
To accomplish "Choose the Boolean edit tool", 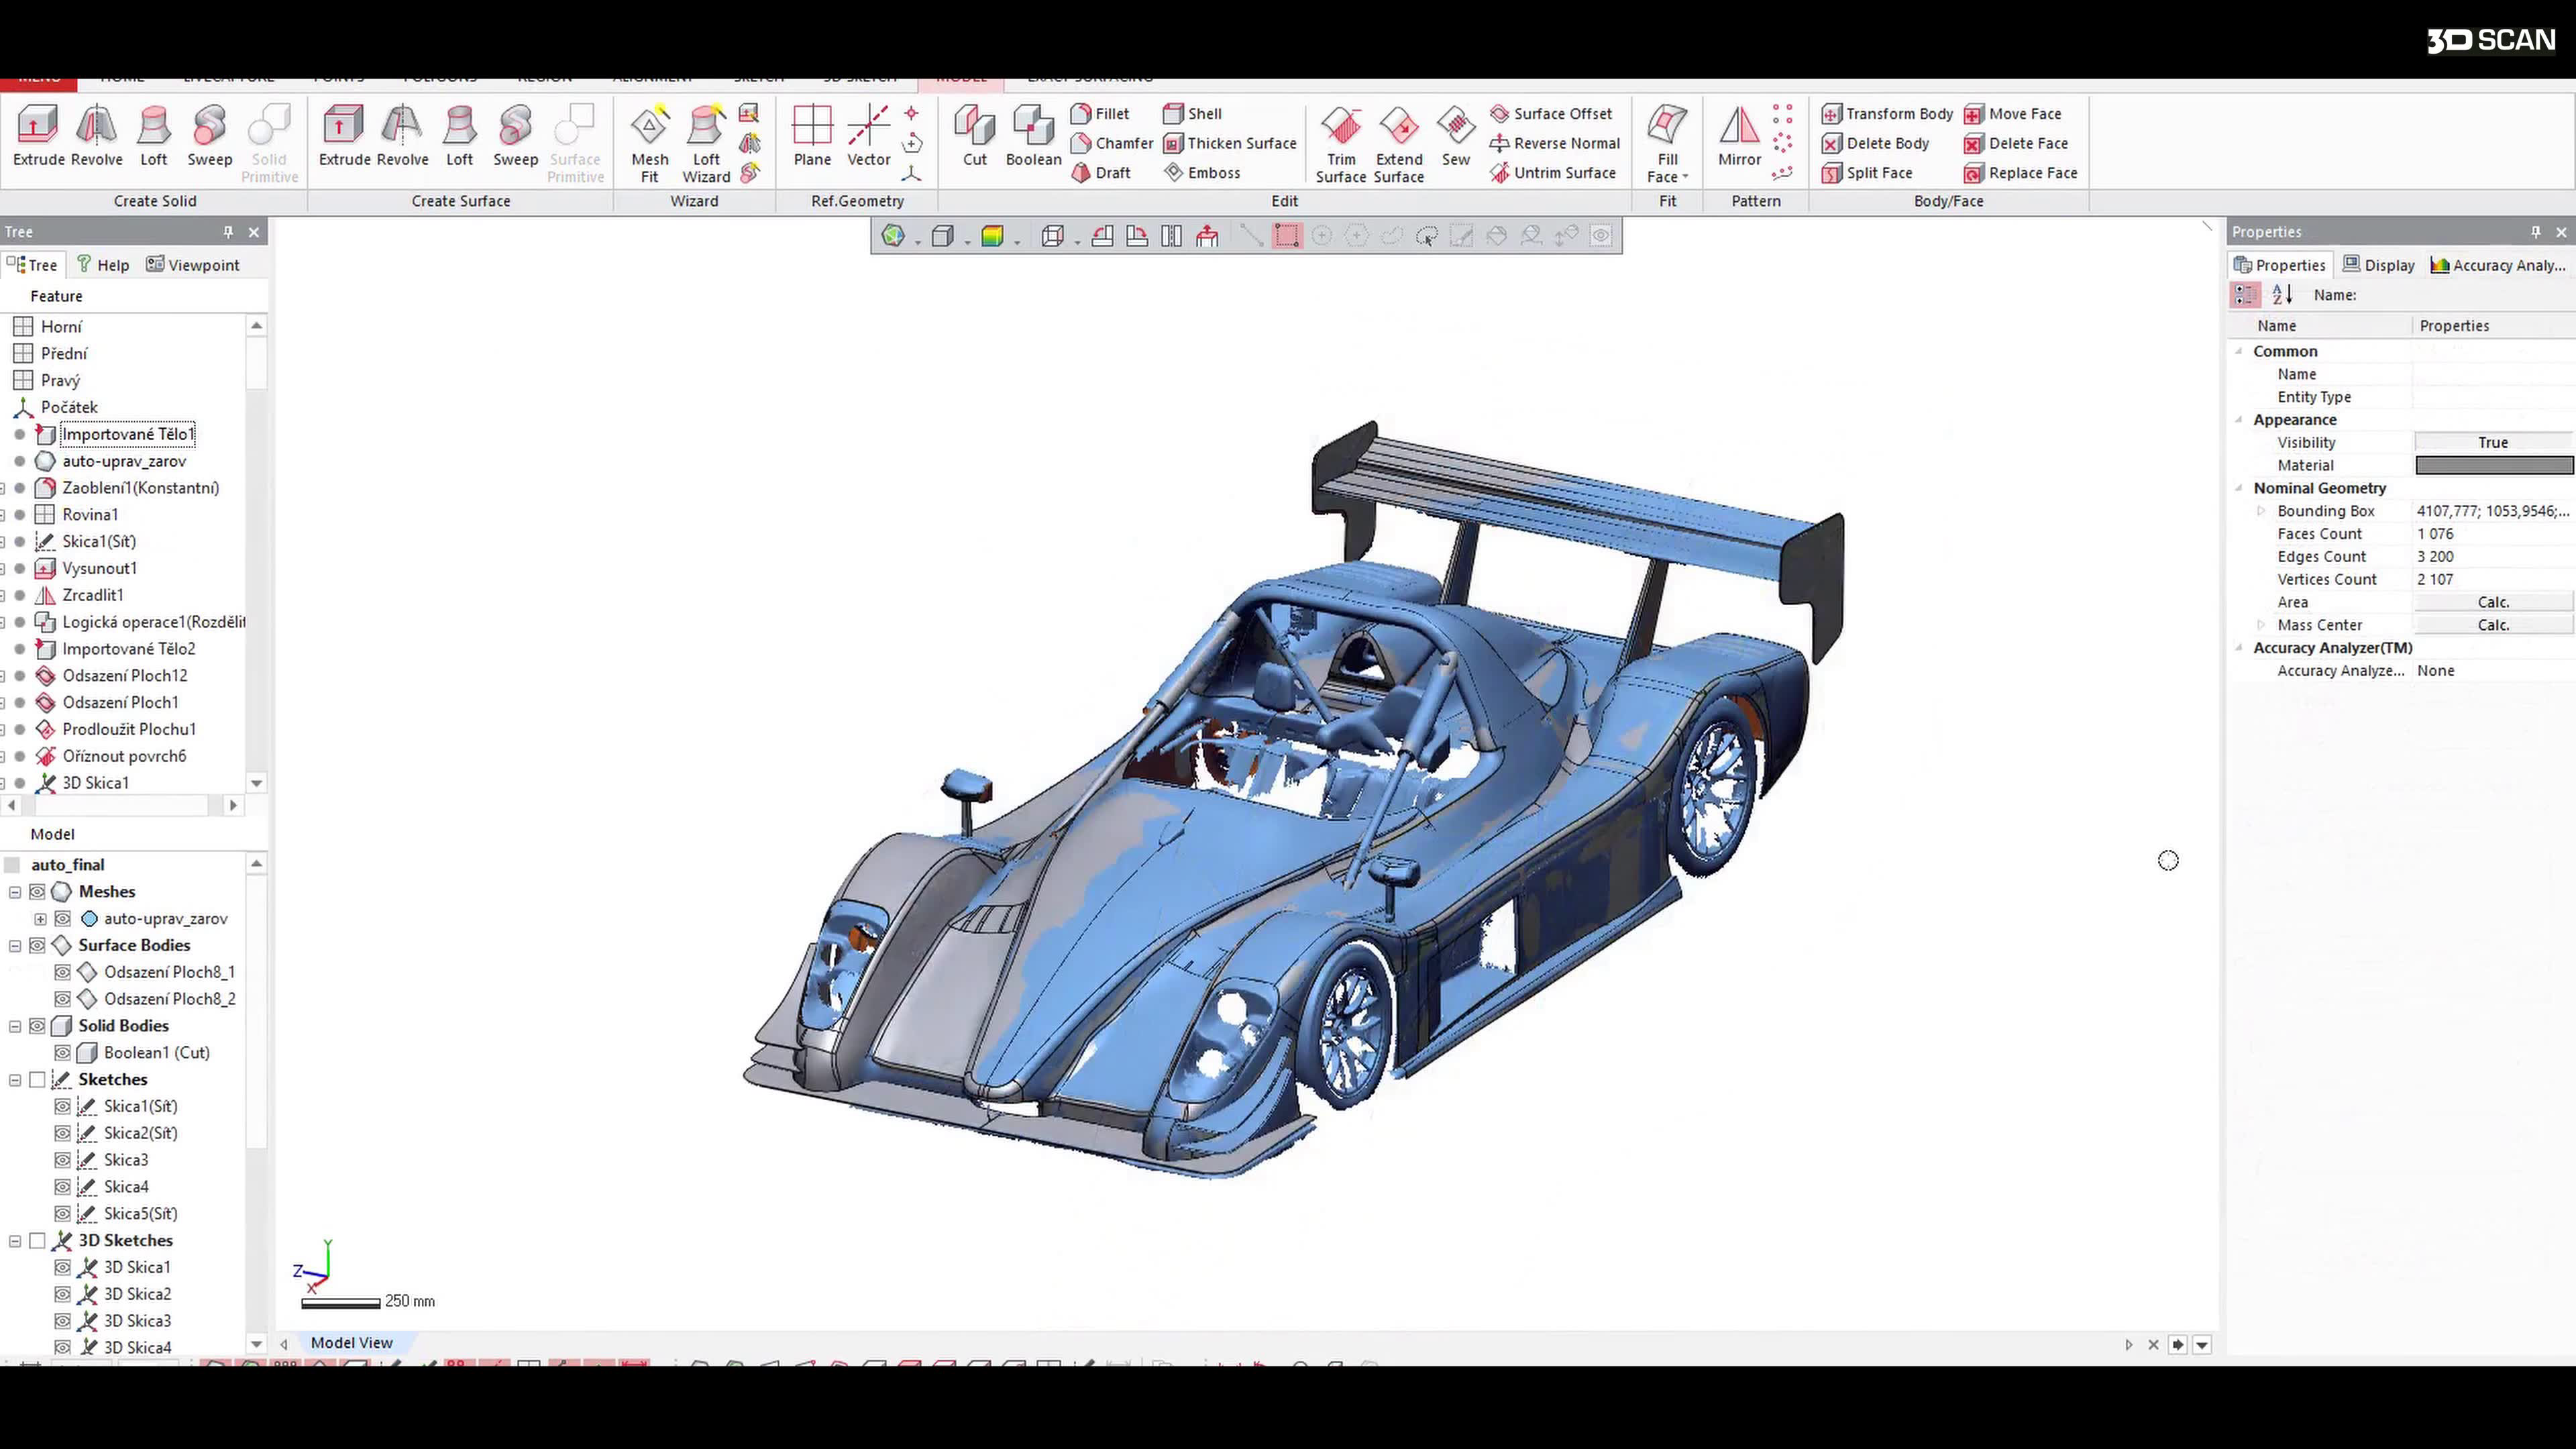I will click(x=1033, y=137).
